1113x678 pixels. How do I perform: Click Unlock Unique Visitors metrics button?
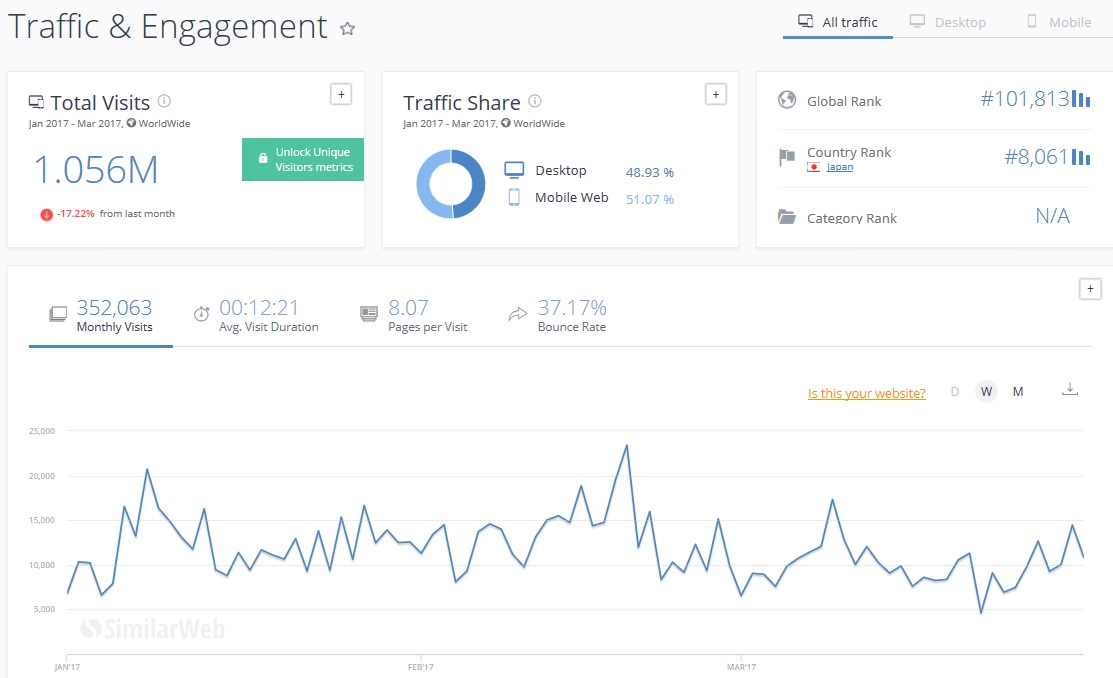(x=303, y=160)
